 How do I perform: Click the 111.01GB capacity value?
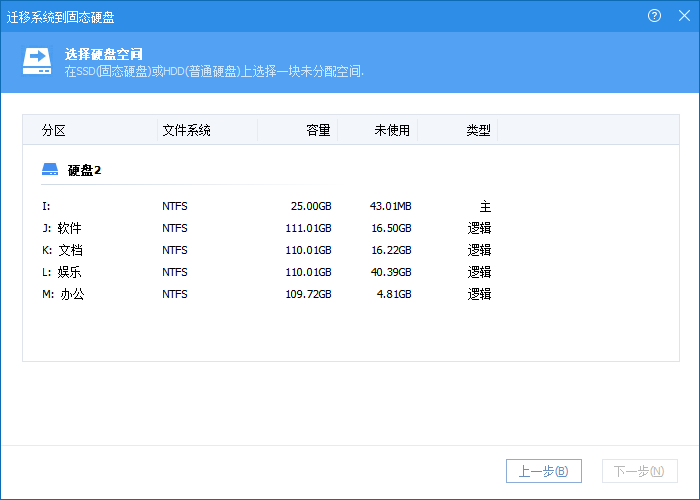[308, 228]
